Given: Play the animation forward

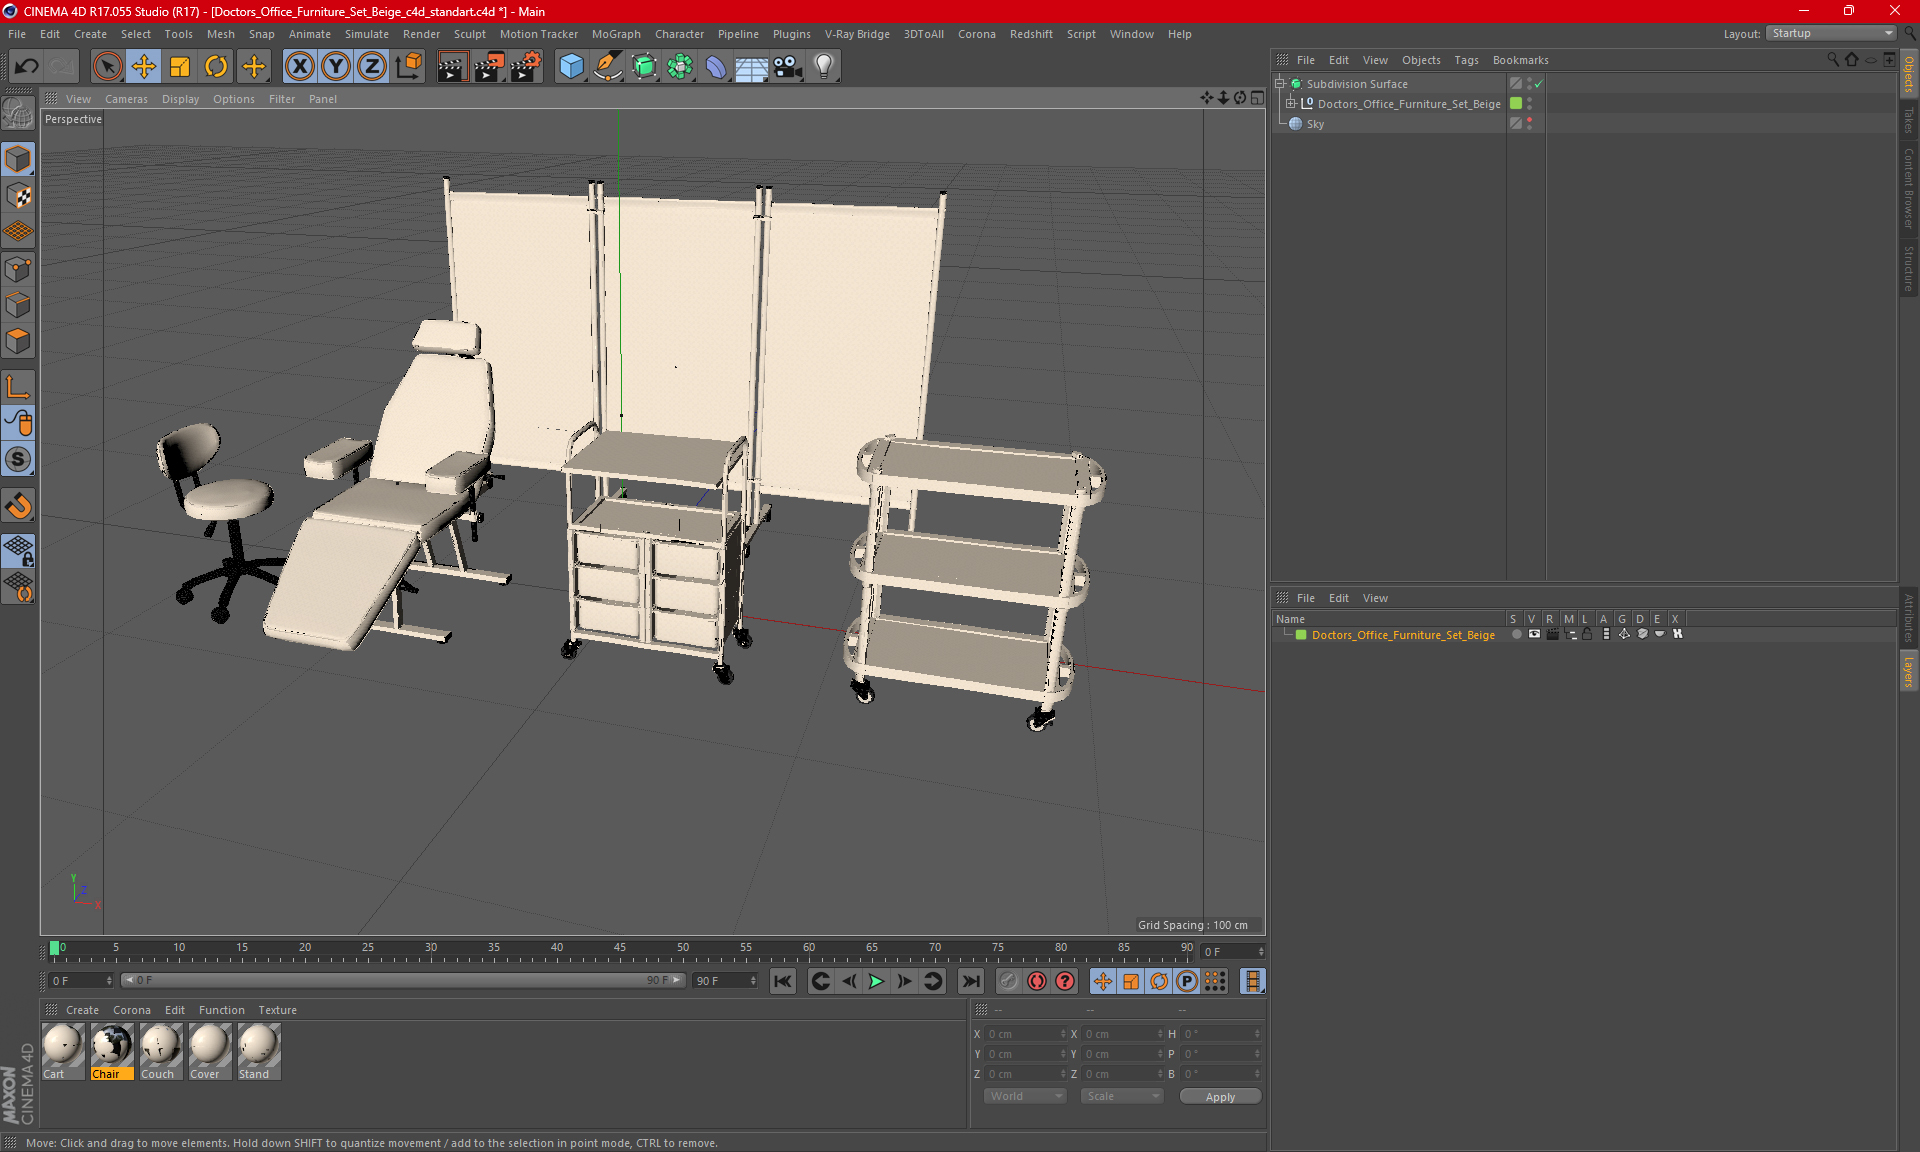Looking at the screenshot, I should tap(876, 981).
